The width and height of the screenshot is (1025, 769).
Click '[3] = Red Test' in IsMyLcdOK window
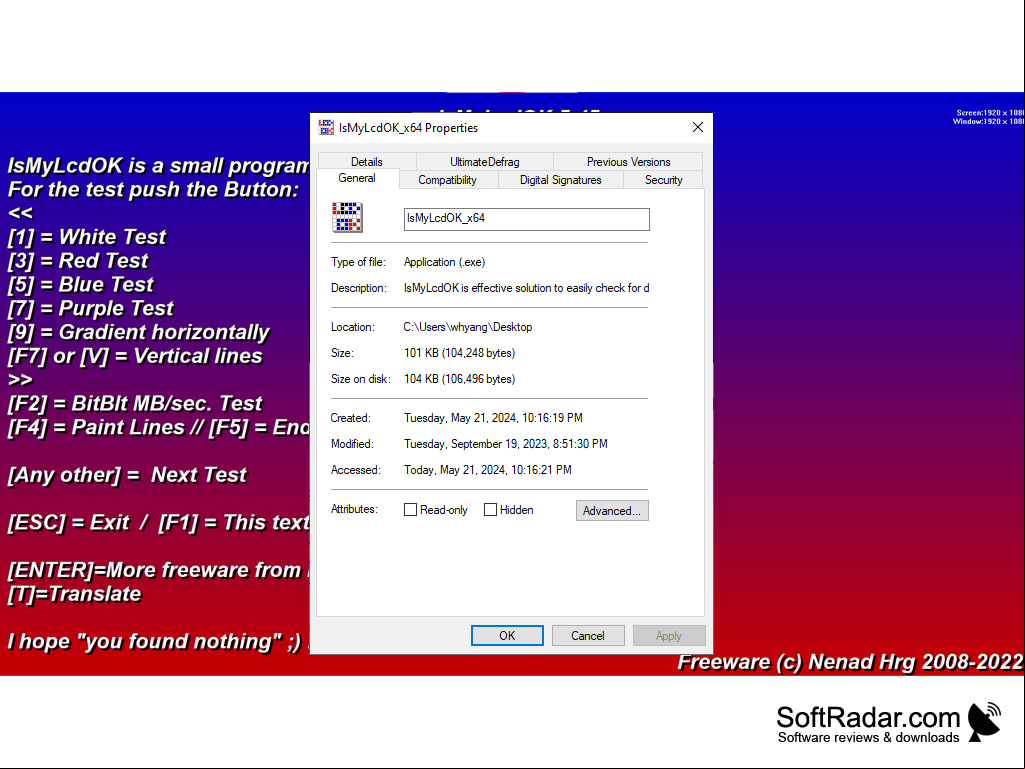click(78, 261)
